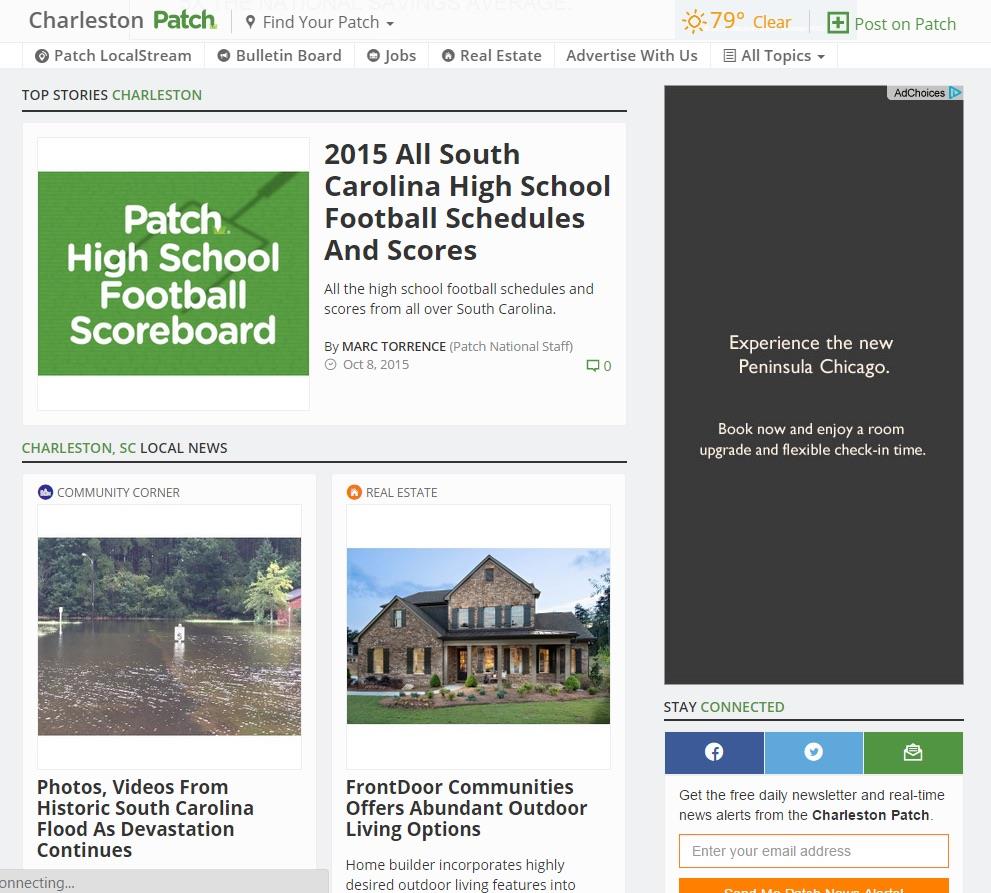
Task: Click the Community Corner category icon
Action: click(45, 492)
